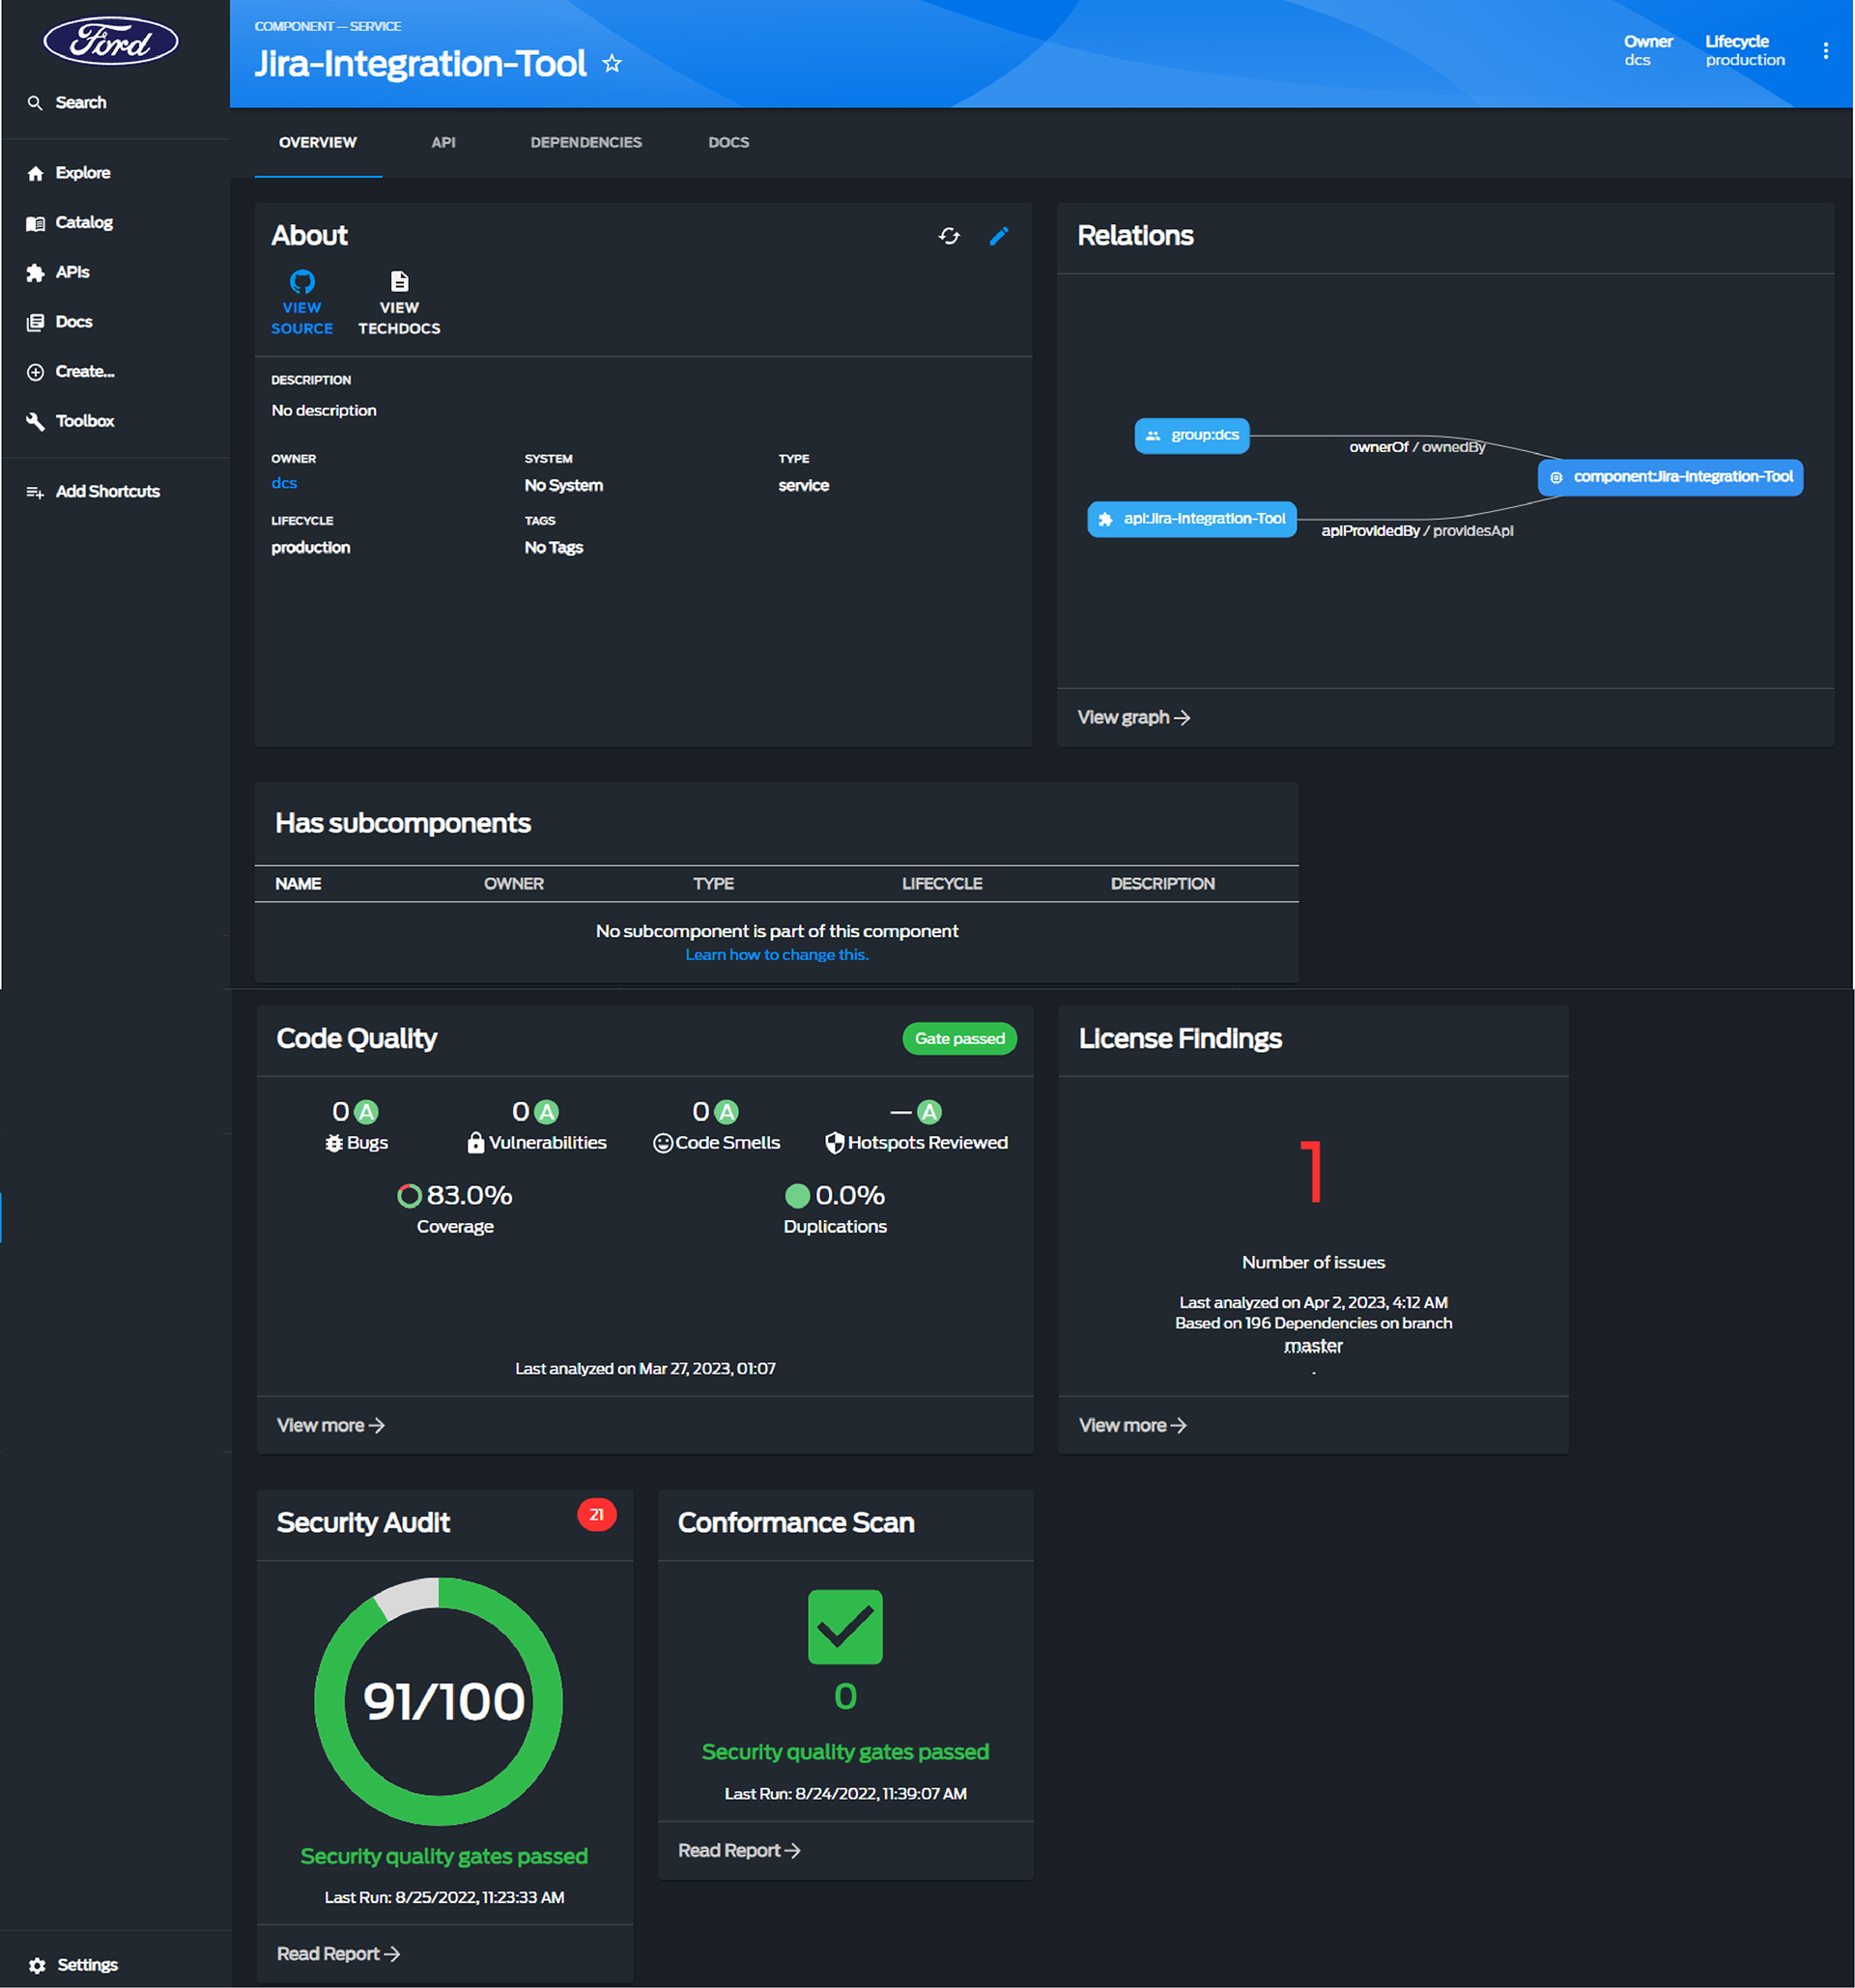Open the three-dot header menu
1855x1988 pixels.
point(1825,51)
